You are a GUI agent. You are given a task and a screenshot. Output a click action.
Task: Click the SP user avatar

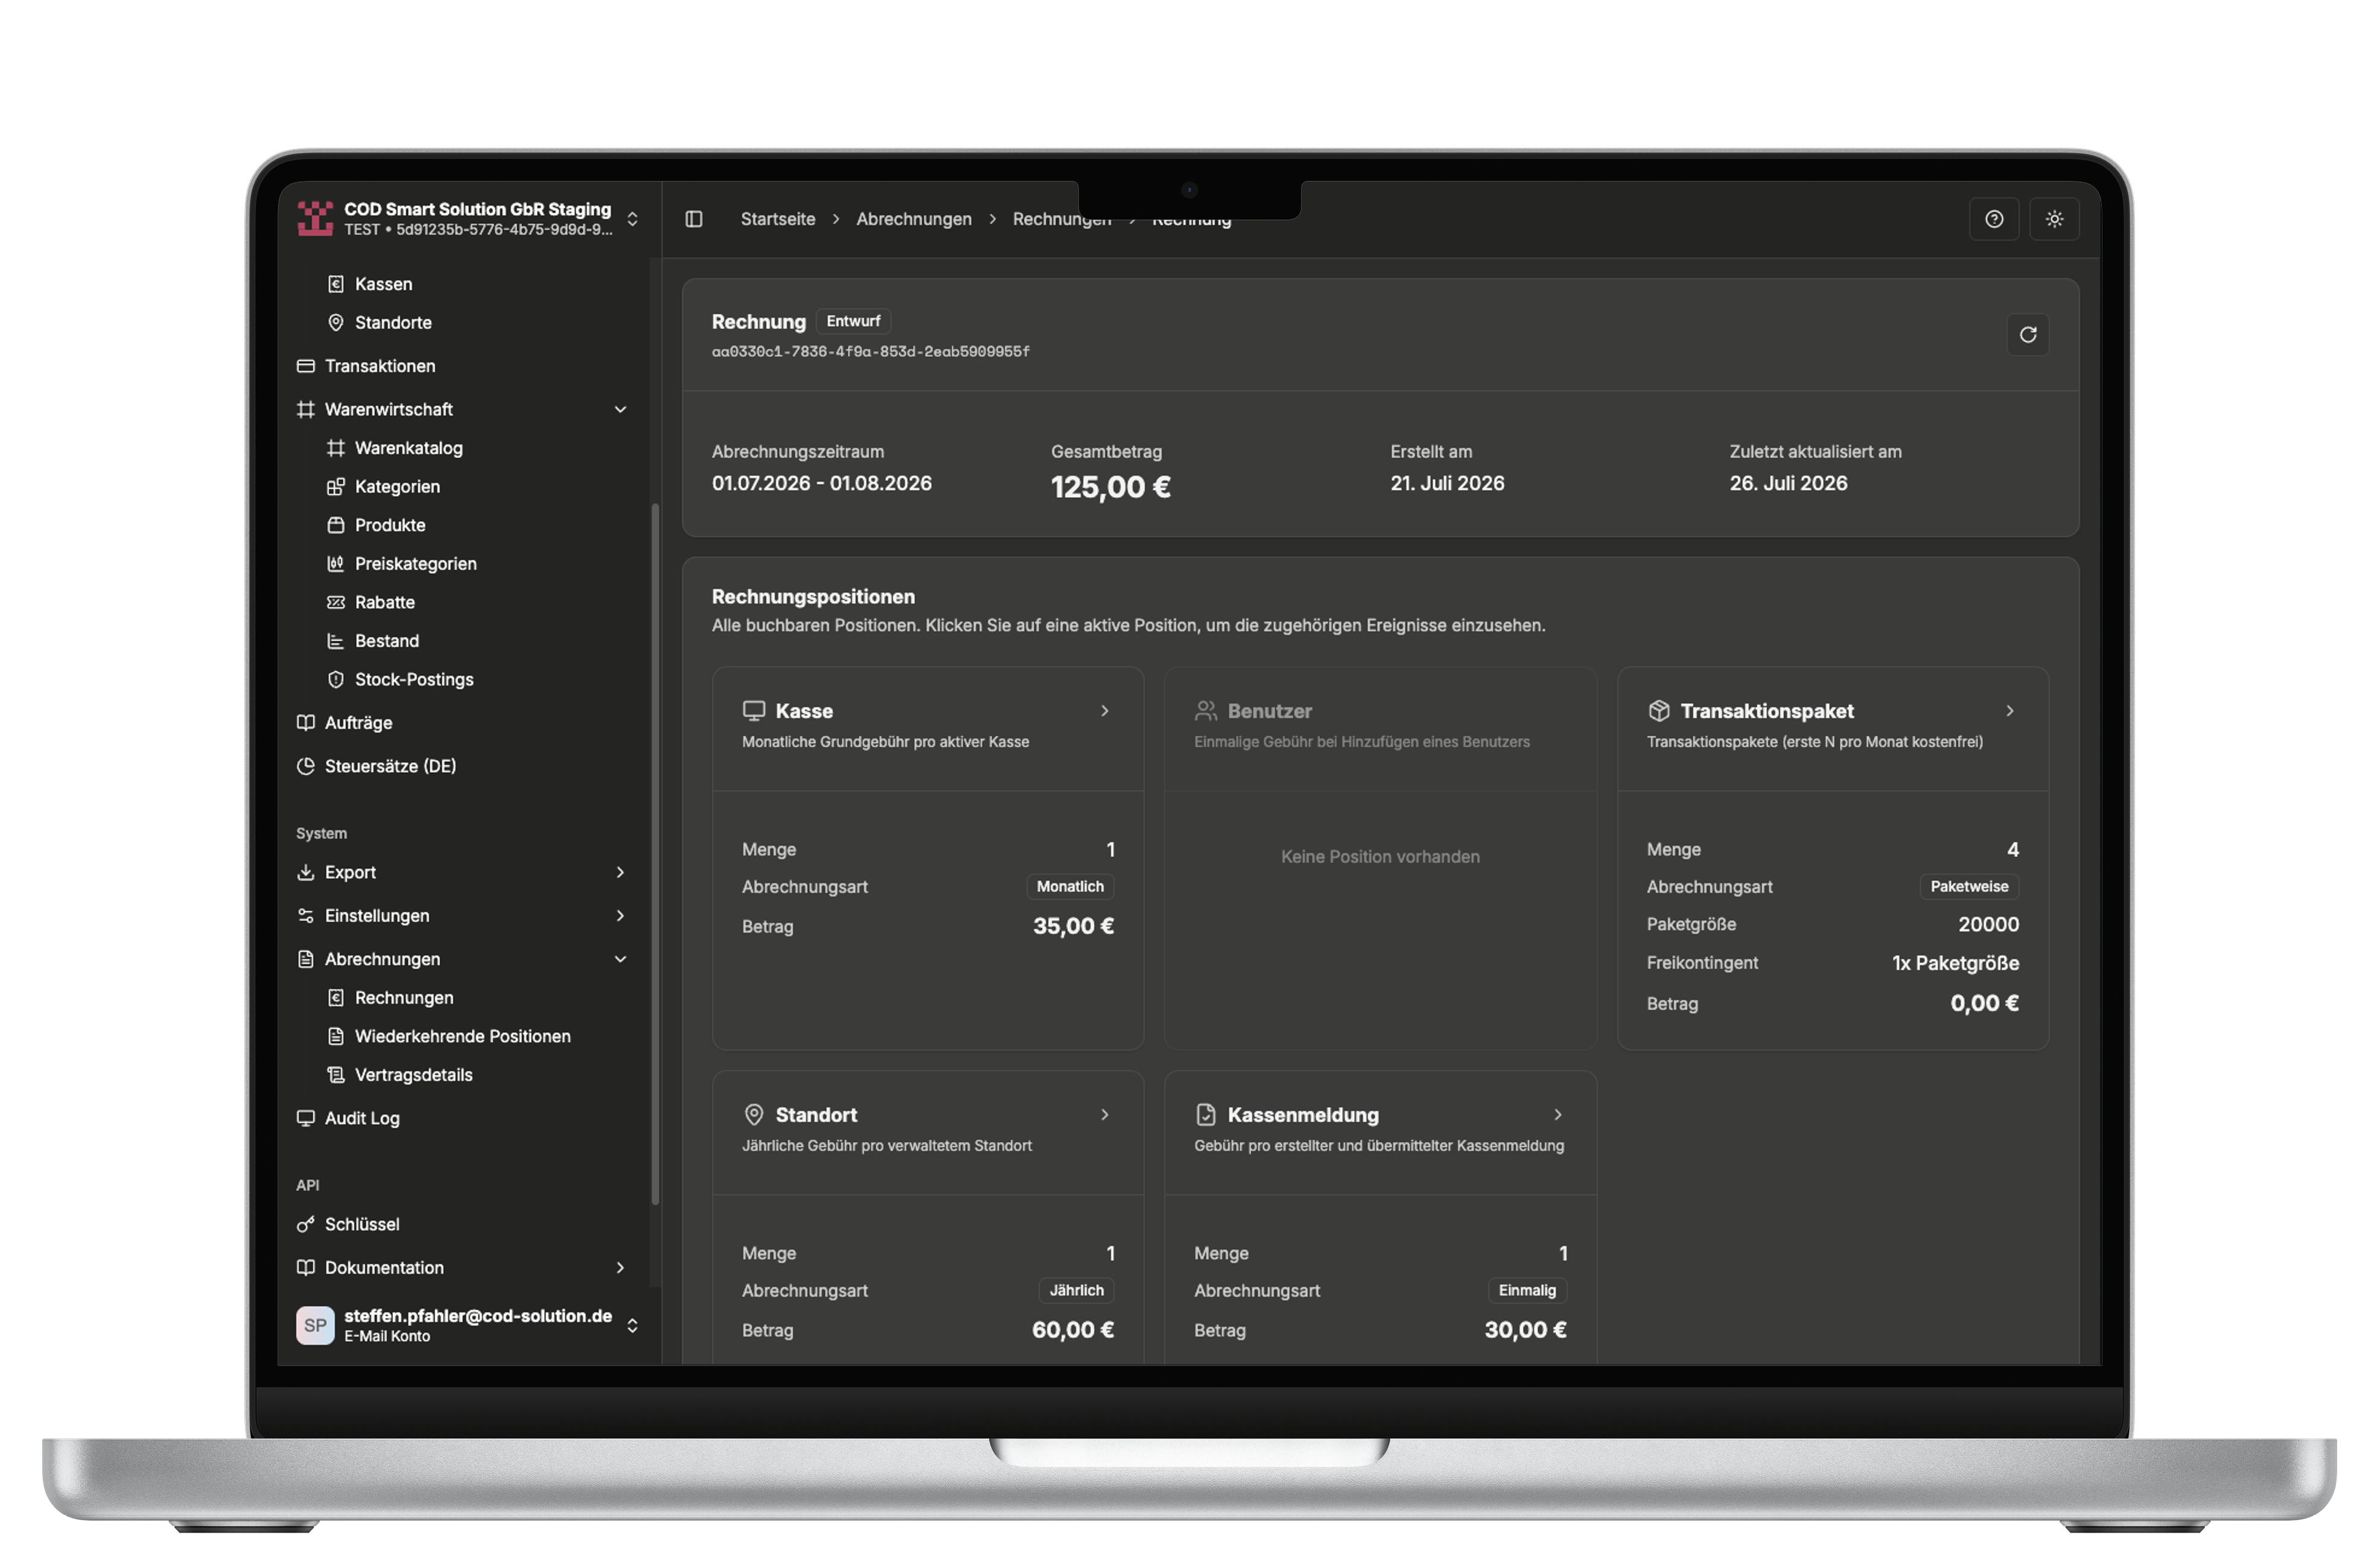tap(315, 1325)
